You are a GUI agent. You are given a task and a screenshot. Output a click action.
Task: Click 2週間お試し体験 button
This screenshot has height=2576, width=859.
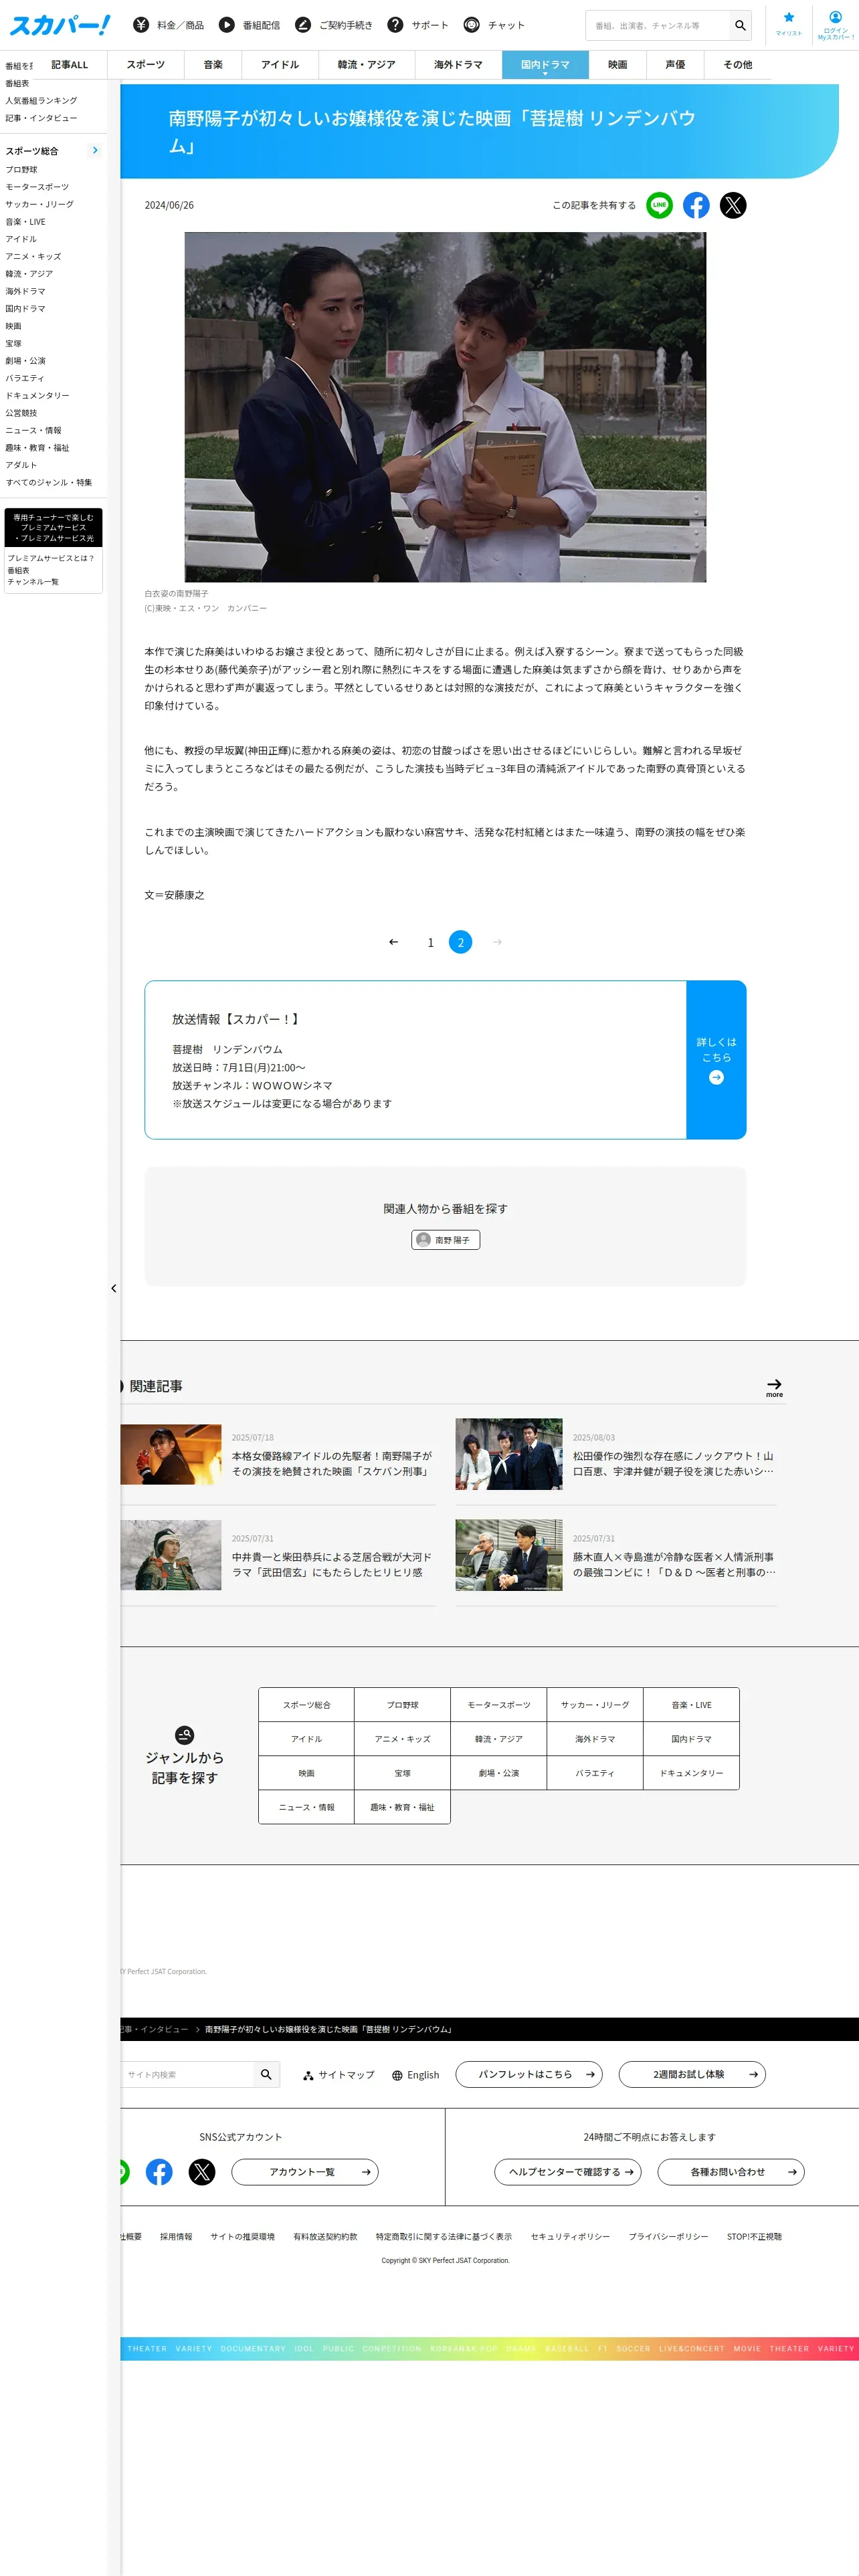coord(692,2074)
